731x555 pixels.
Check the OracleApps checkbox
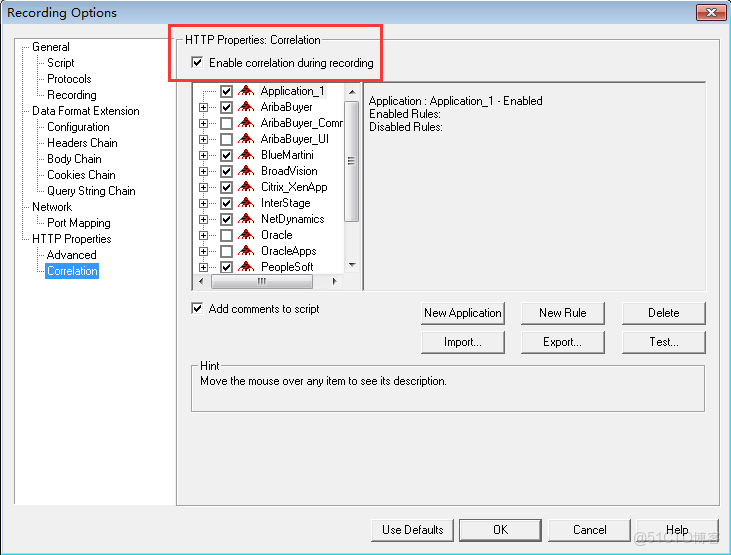coord(227,251)
